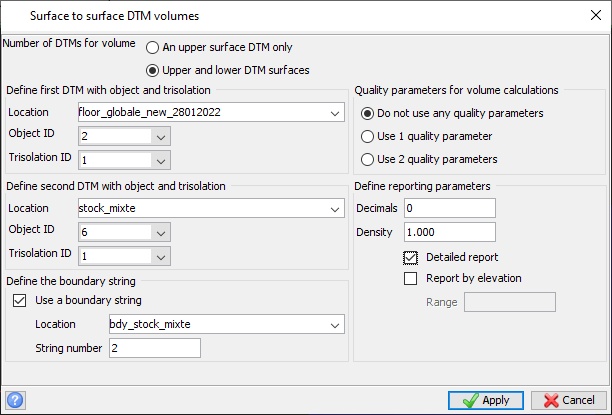Toggle the Detailed report checkbox
Viewport: 612px width, 415px height.
410,258
